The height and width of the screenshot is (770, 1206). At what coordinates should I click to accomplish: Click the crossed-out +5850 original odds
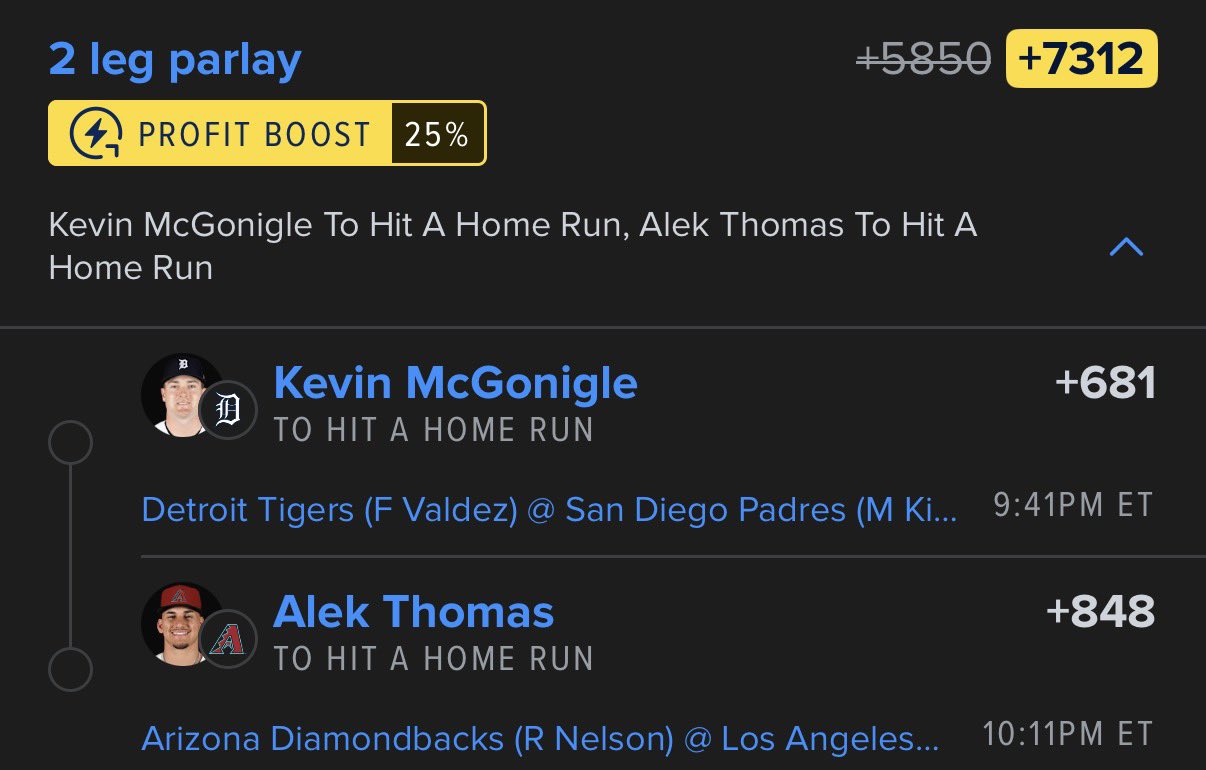coord(924,60)
